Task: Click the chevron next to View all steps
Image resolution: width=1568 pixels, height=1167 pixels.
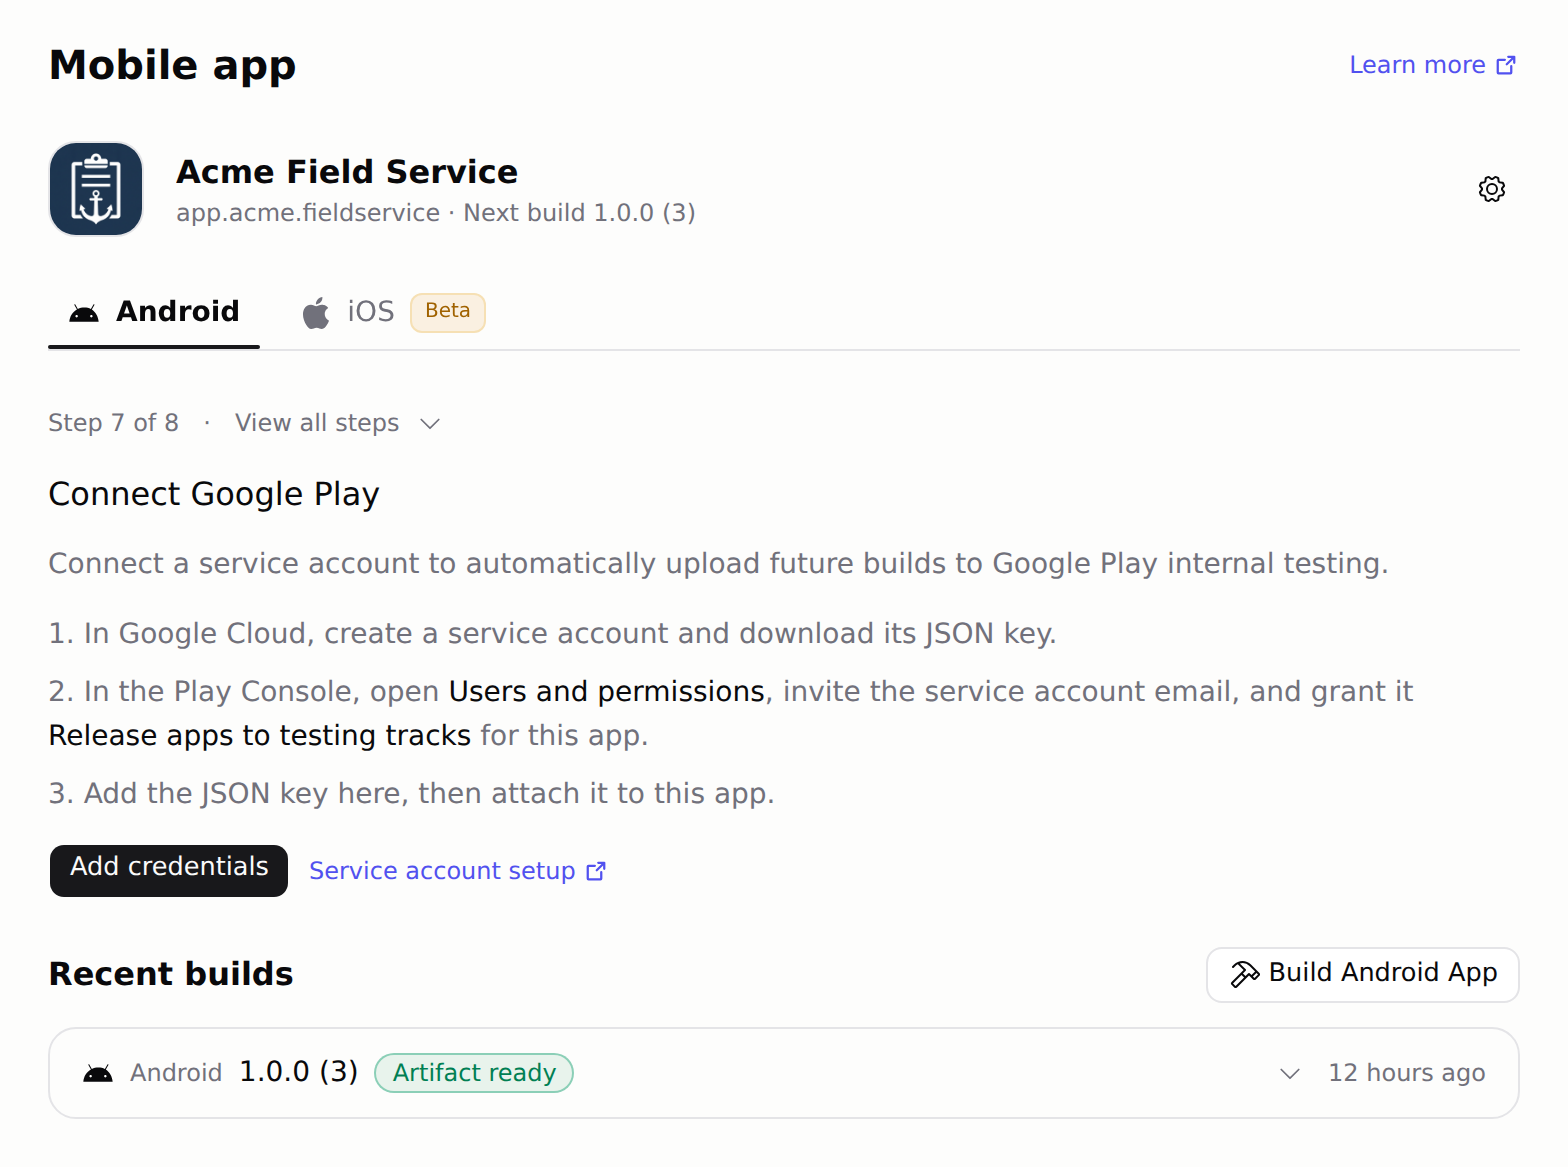Action: 430,424
